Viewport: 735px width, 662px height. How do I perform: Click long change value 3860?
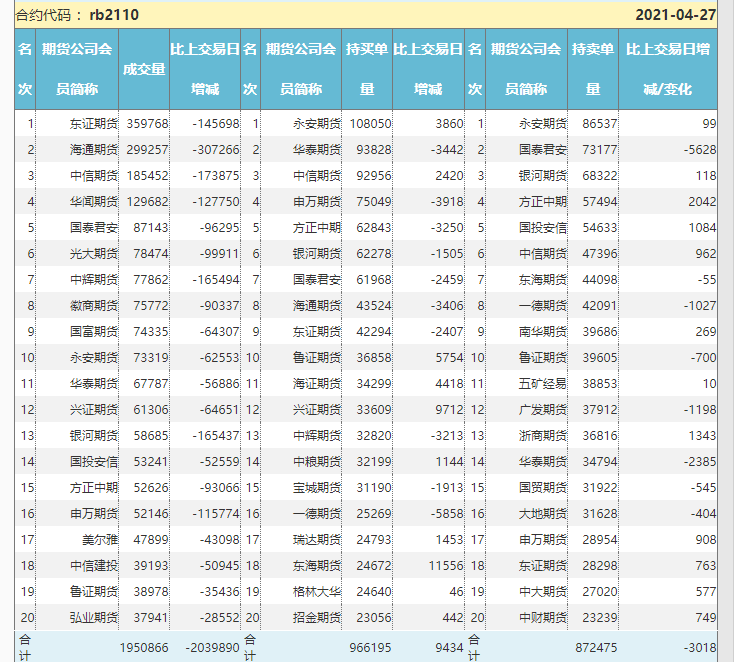449,124
